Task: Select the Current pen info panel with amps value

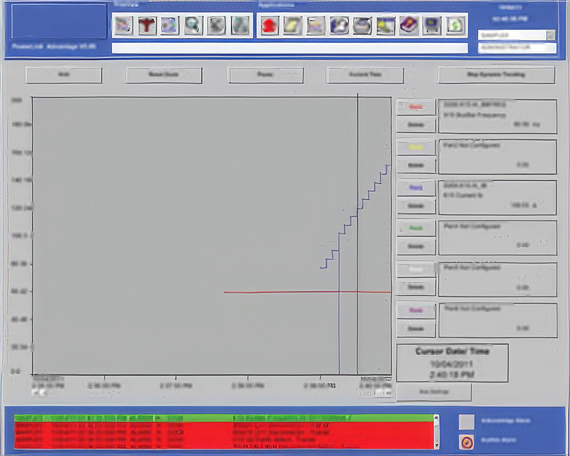Action: (497, 197)
